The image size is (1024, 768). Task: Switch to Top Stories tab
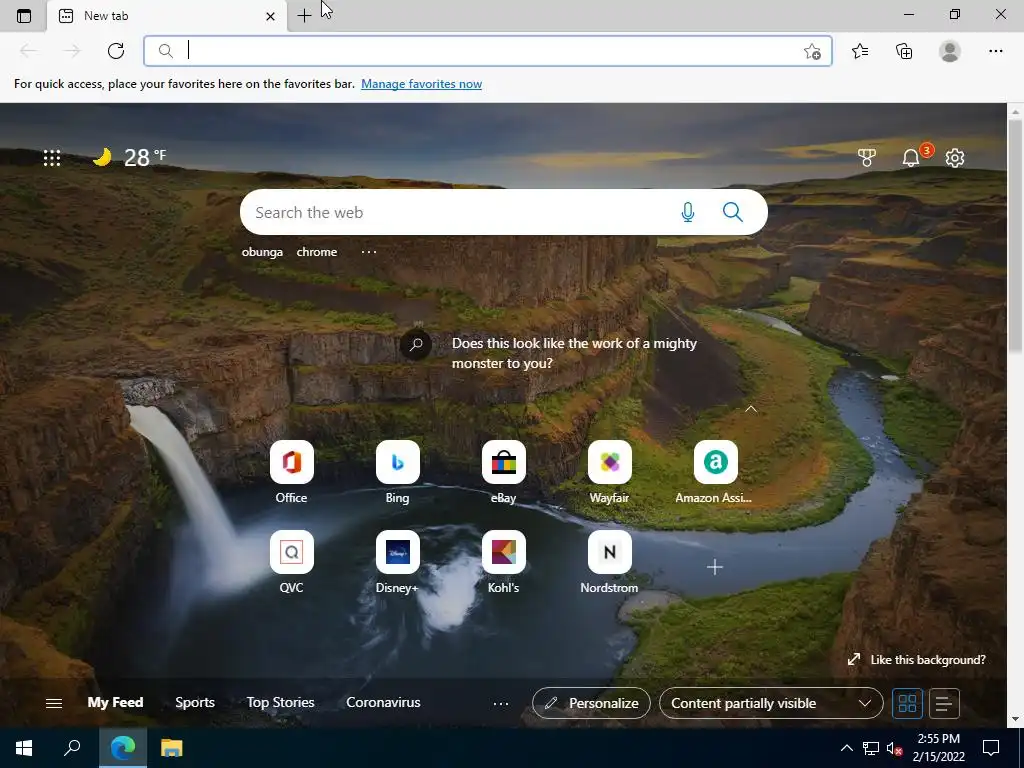(x=280, y=703)
